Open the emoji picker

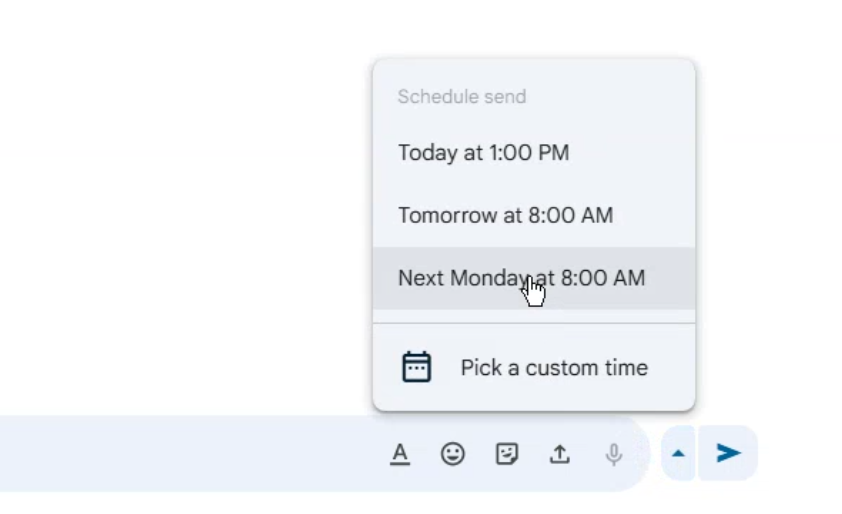click(453, 454)
